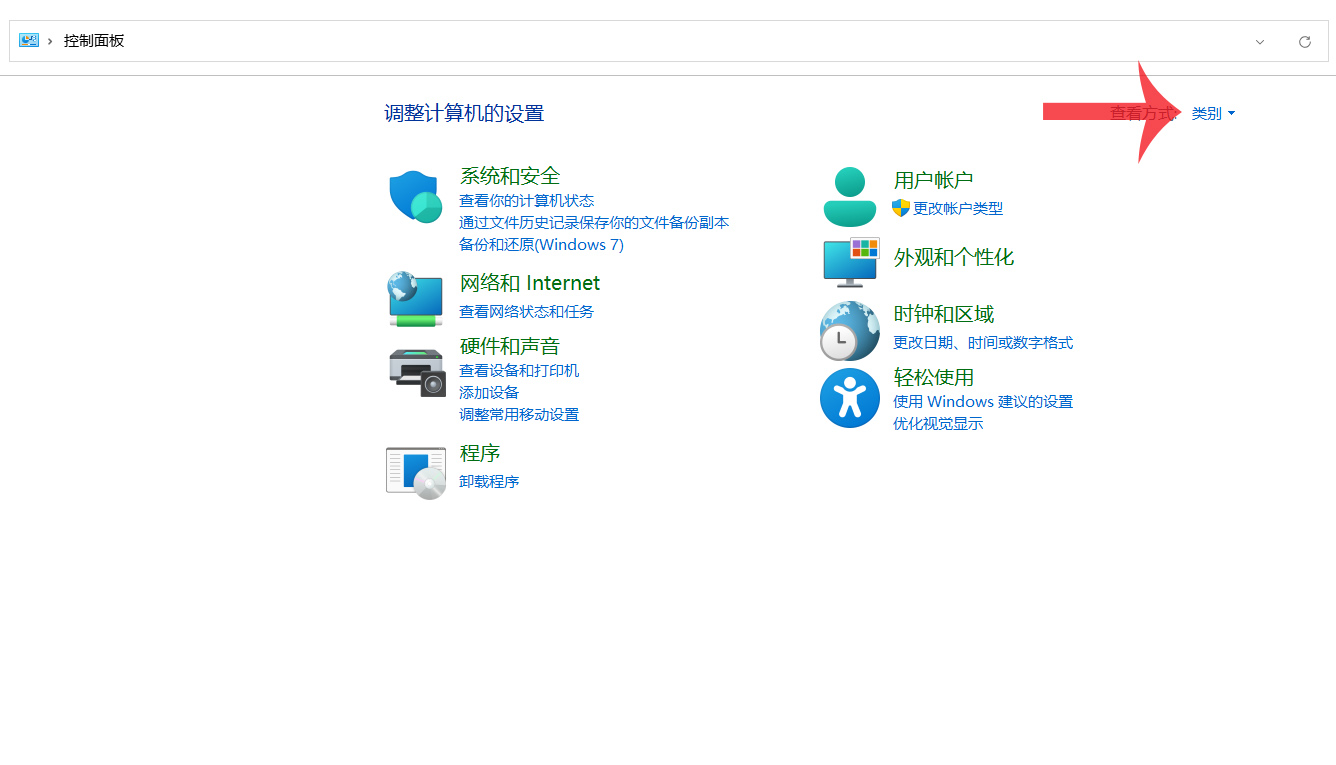Expand the address bar history chevron
1336x765 pixels.
[x=1260, y=42]
